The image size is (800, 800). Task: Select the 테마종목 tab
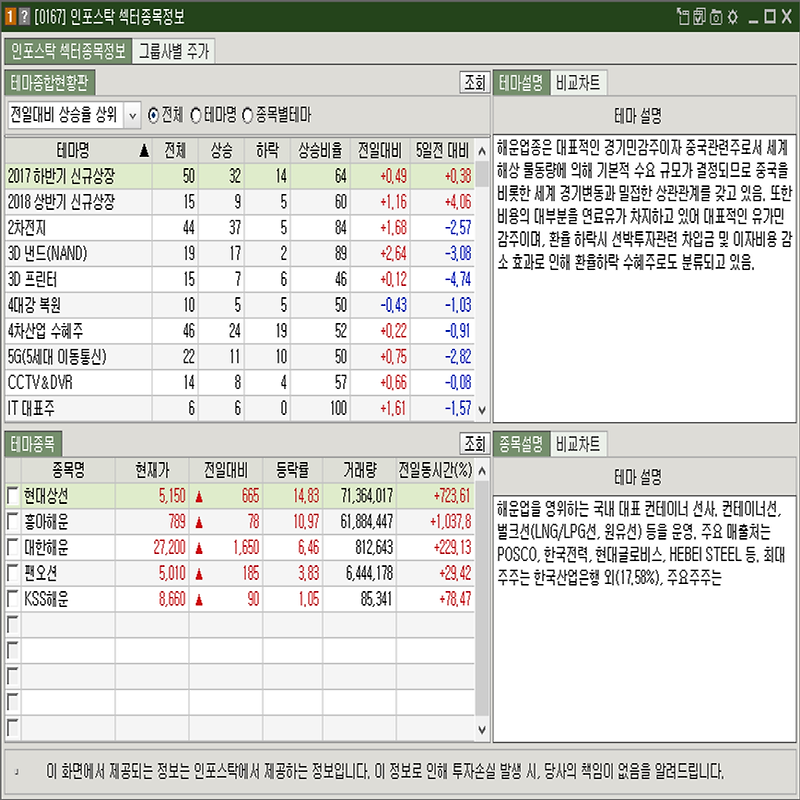33,443
